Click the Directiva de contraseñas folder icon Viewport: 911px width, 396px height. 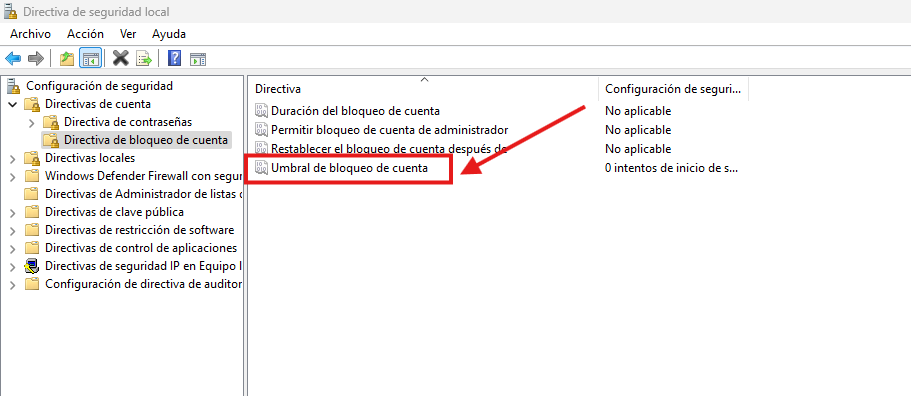pos(51,123)
